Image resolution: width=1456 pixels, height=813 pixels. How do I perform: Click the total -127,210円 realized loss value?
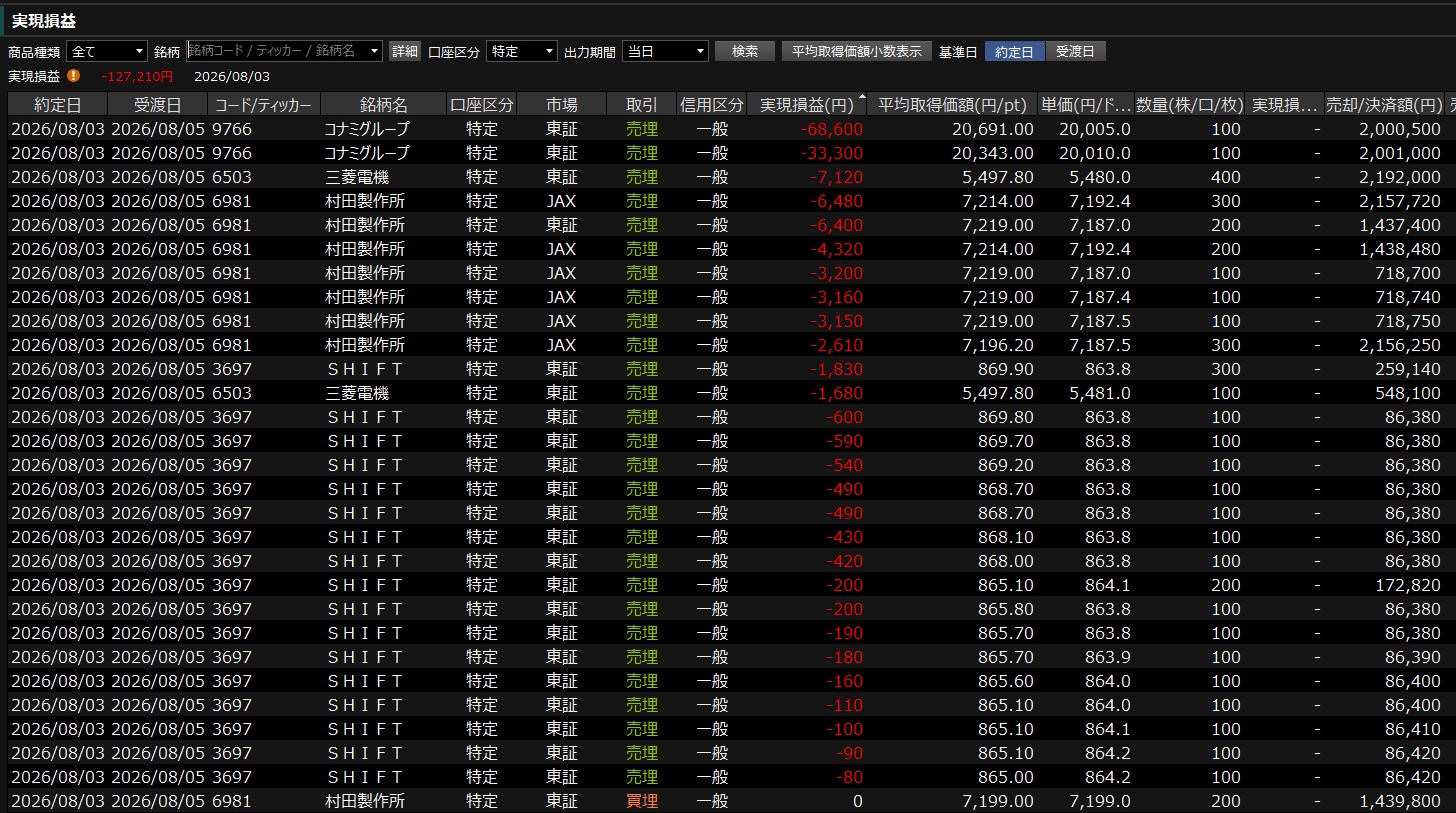tap(137, 76)
